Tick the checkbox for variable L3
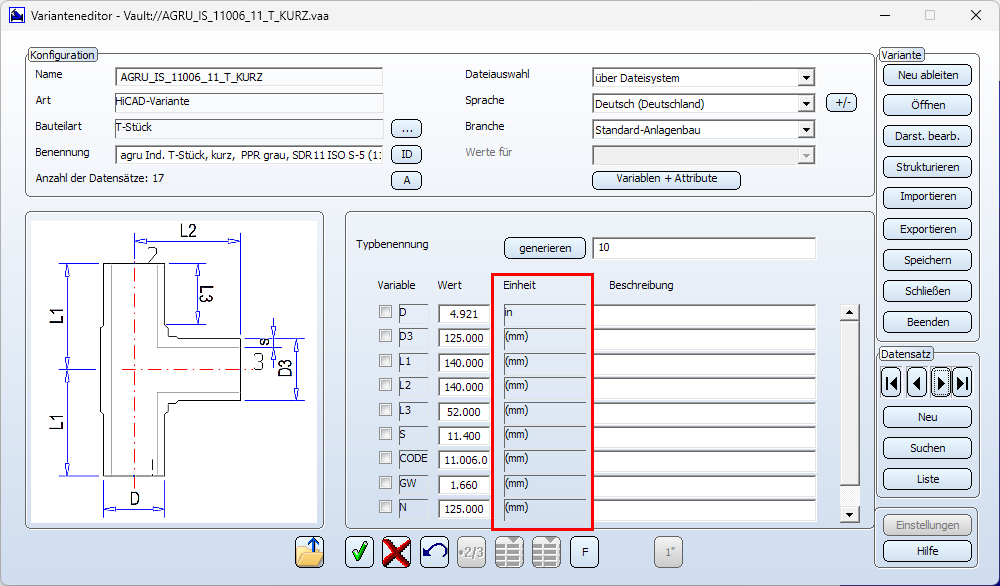Viewport: 1000px width, 586px height. pyautogui.click(x=385, y=409)
